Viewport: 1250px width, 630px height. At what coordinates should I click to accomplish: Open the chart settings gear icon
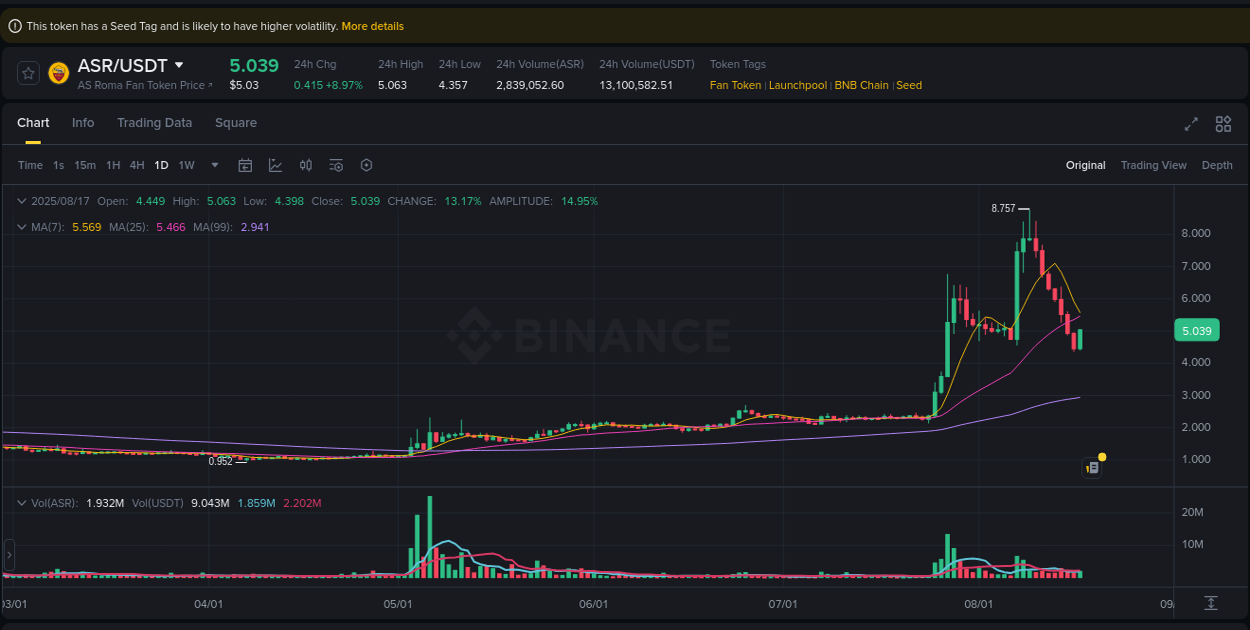click(x=366, y=165)
